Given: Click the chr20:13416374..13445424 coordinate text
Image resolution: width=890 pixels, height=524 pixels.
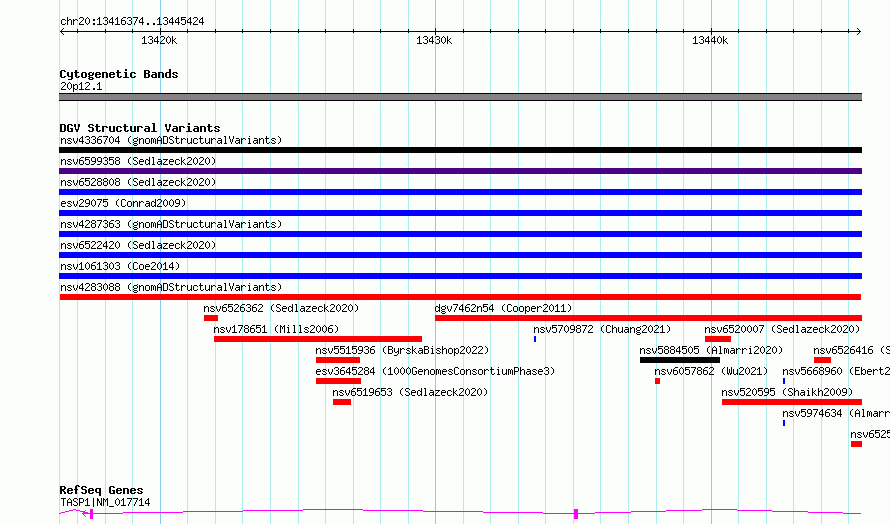Looking at the screenshot, I should click(132, 22).
